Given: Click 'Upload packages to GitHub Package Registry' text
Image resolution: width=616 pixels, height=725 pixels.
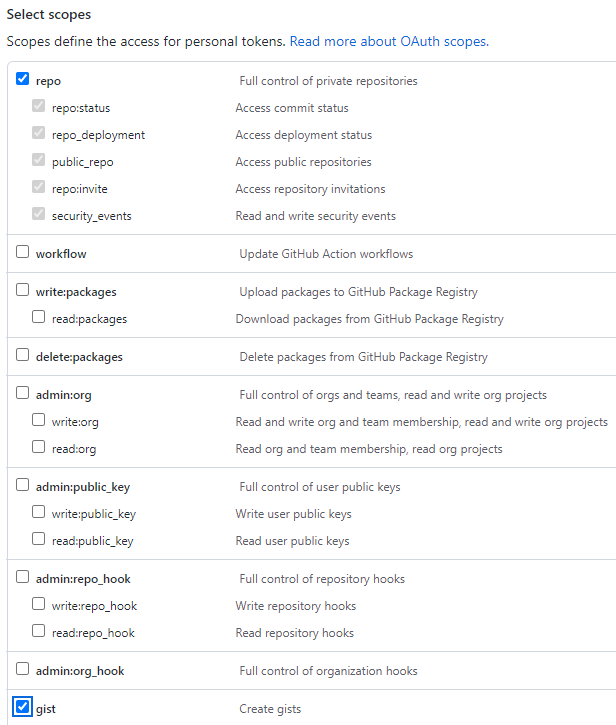Looking at the screenshot, I should click(358, 292).
